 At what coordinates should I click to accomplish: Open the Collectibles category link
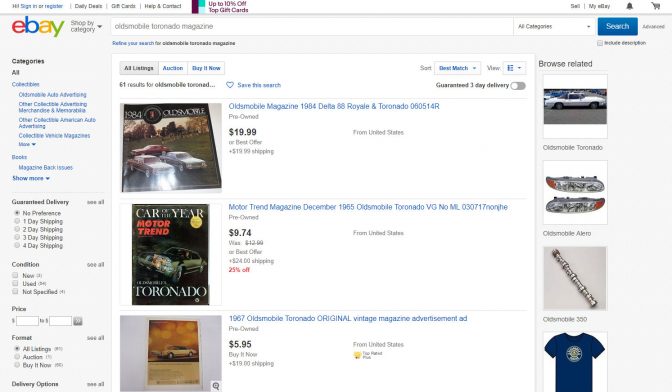[x=25, y=84]
